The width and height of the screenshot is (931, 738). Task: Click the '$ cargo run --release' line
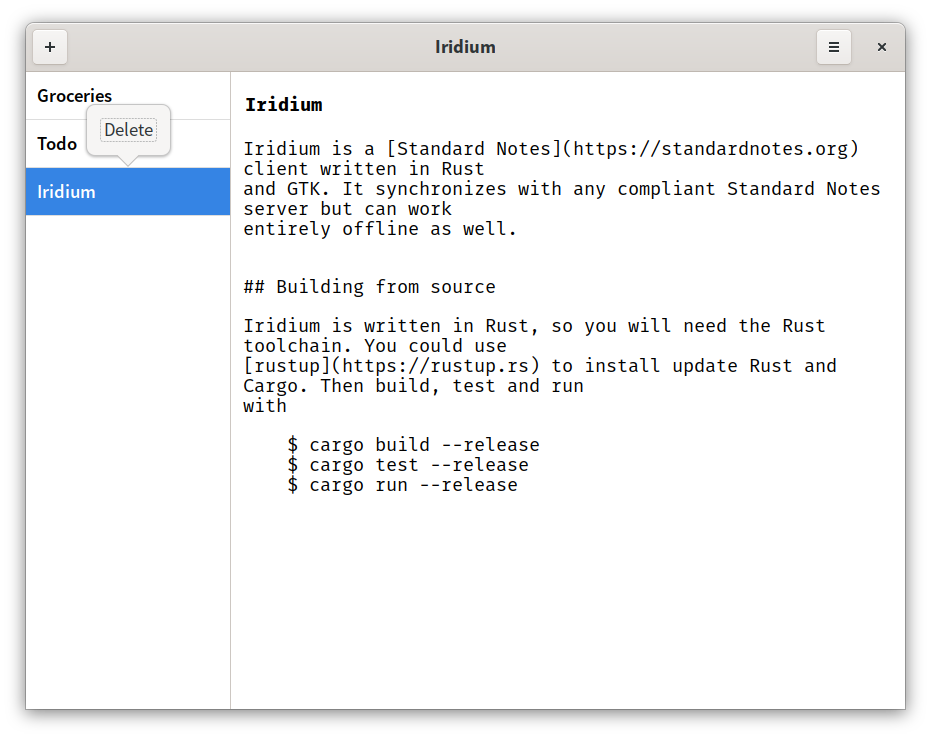click(403, 485)
